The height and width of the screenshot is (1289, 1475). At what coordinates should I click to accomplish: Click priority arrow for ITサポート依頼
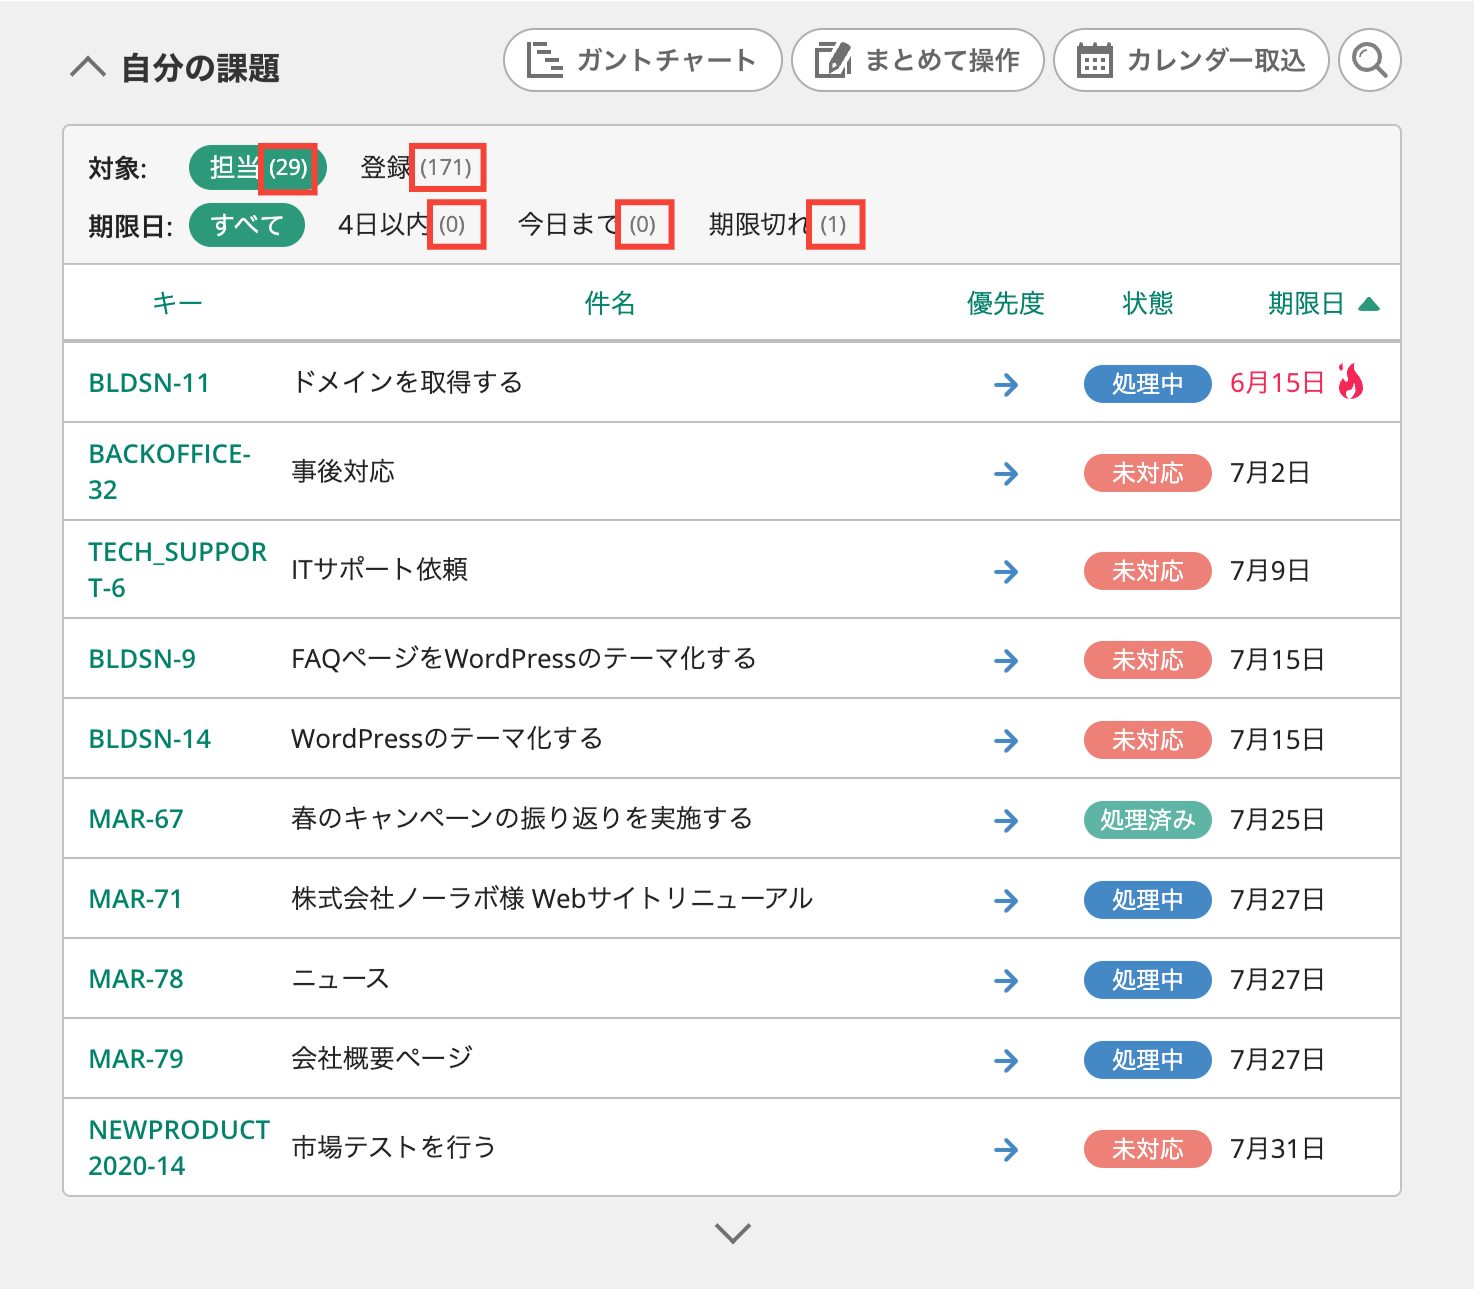(1006, 571)
